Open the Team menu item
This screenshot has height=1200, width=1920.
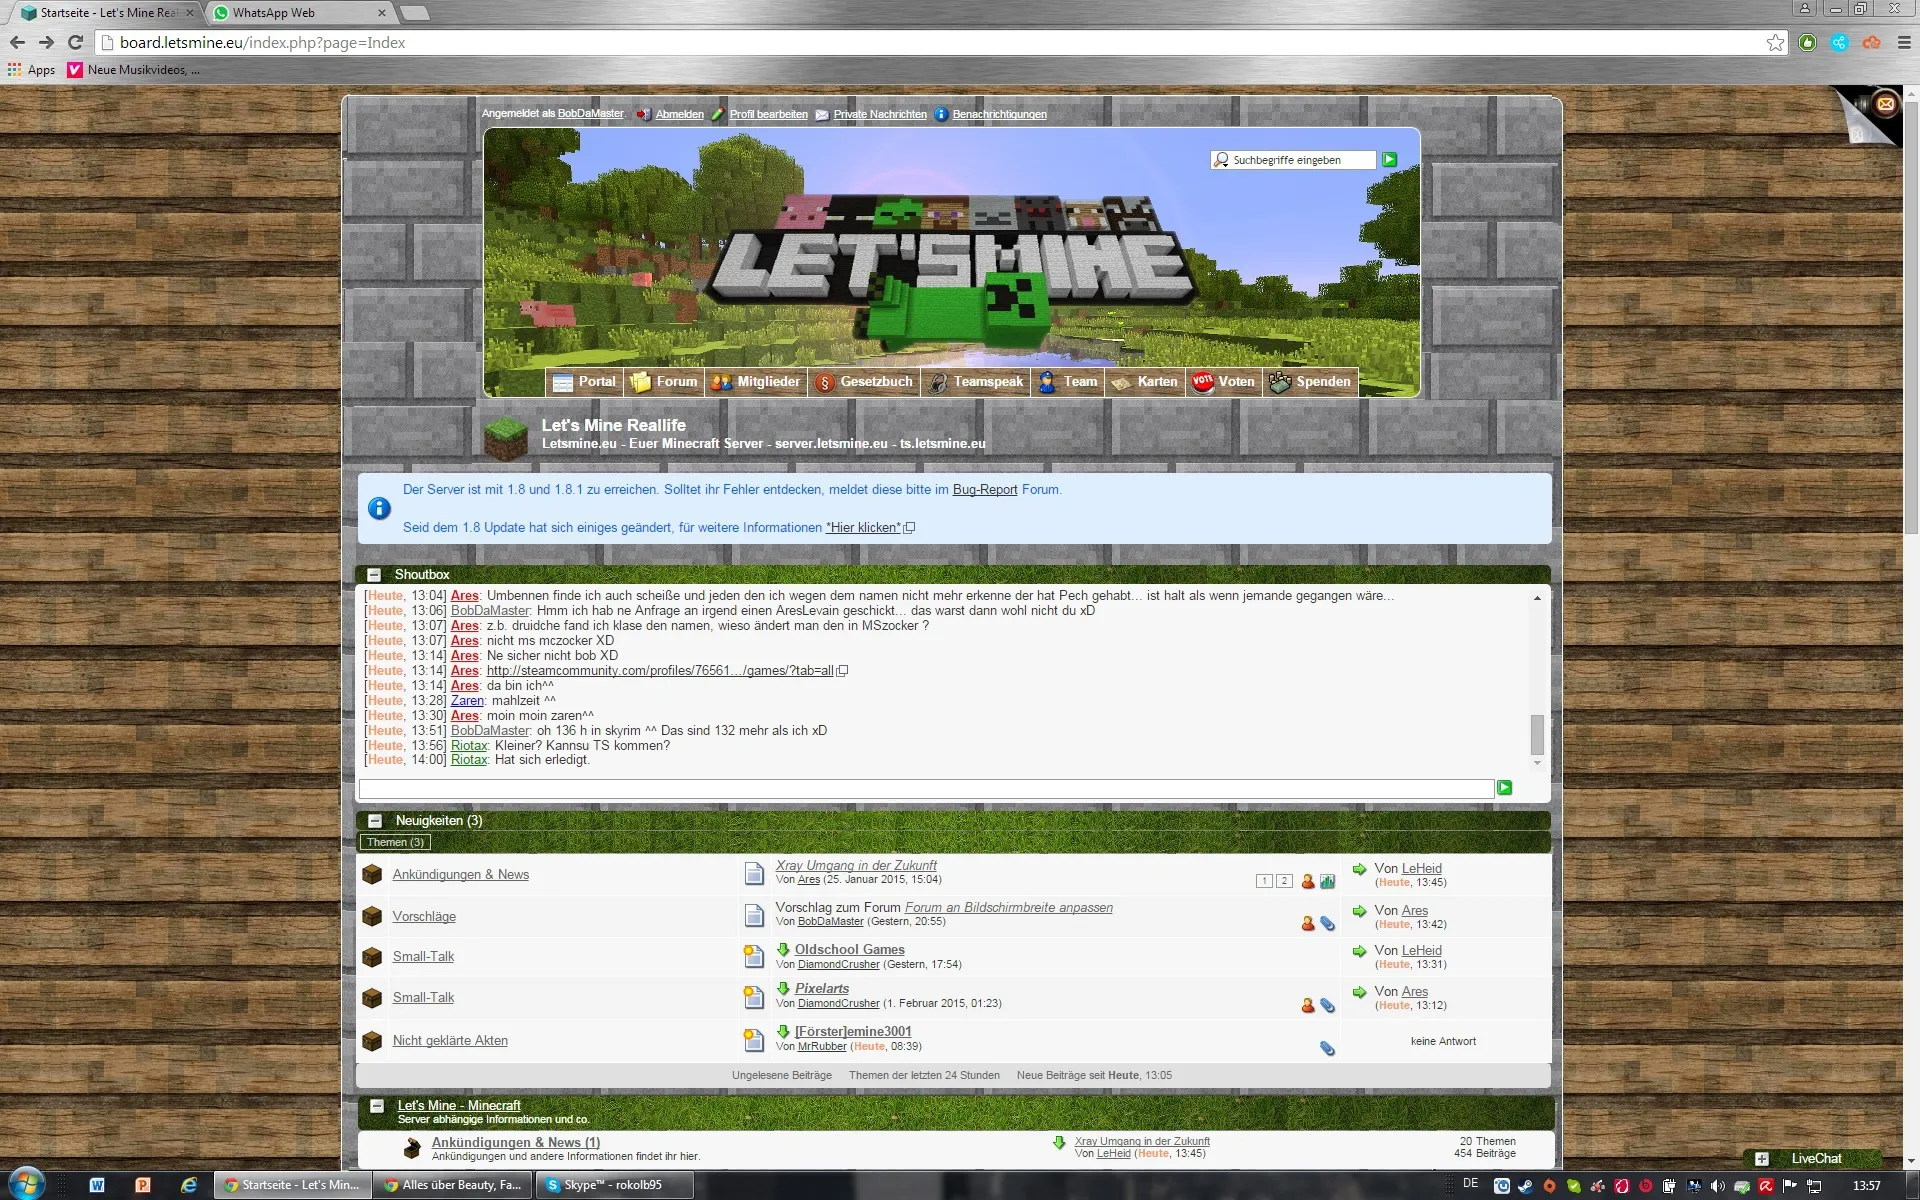pos(1068,382)
